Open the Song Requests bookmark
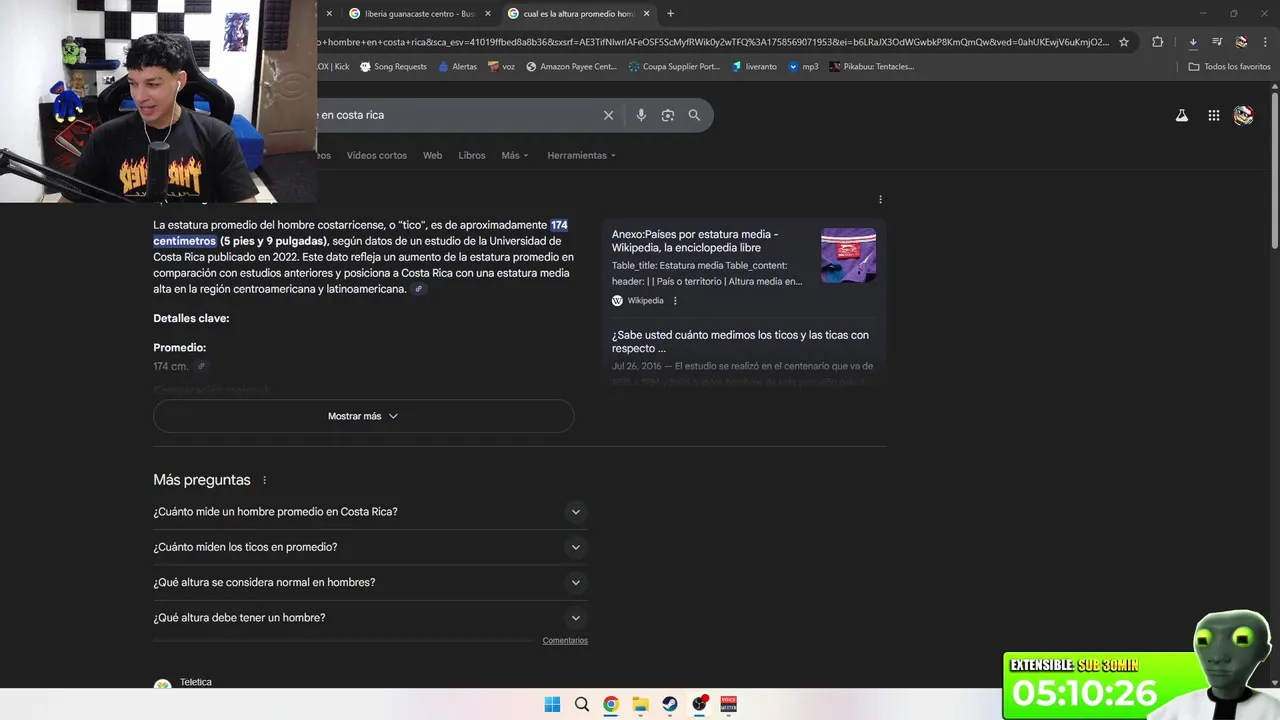The height and width of the screenshot is (720, 1280). point(393,67)
